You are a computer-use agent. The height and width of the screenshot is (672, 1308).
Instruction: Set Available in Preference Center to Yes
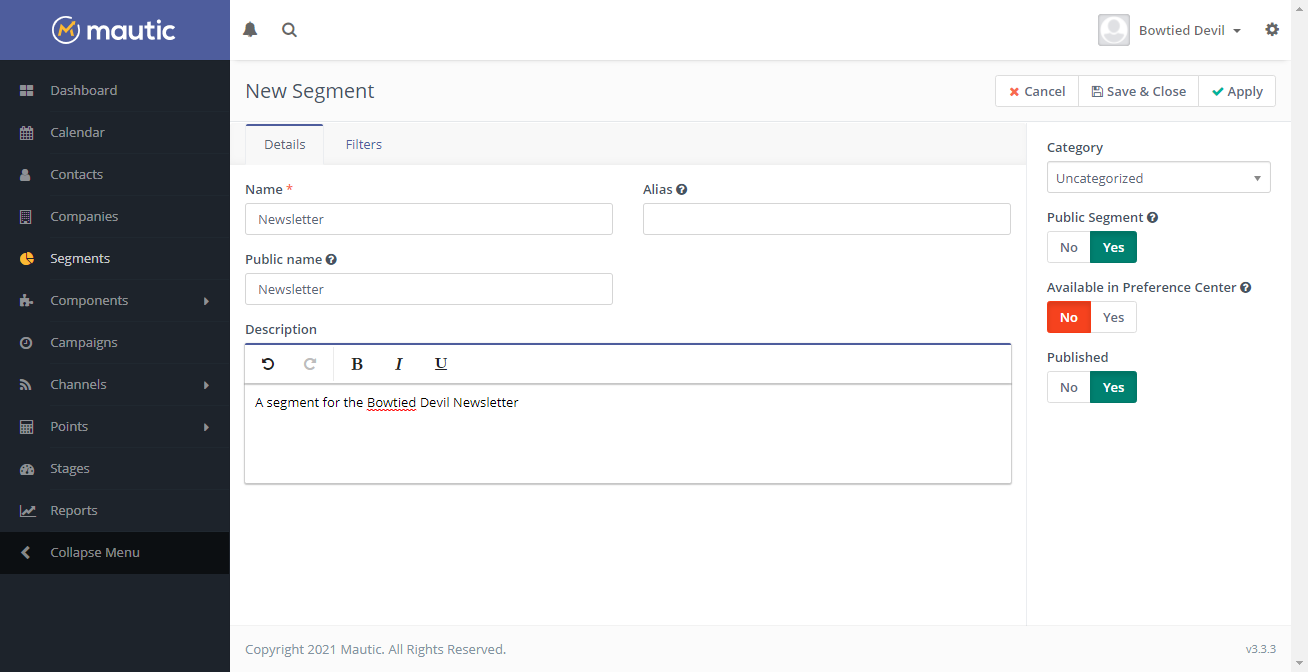point(1113,317)
